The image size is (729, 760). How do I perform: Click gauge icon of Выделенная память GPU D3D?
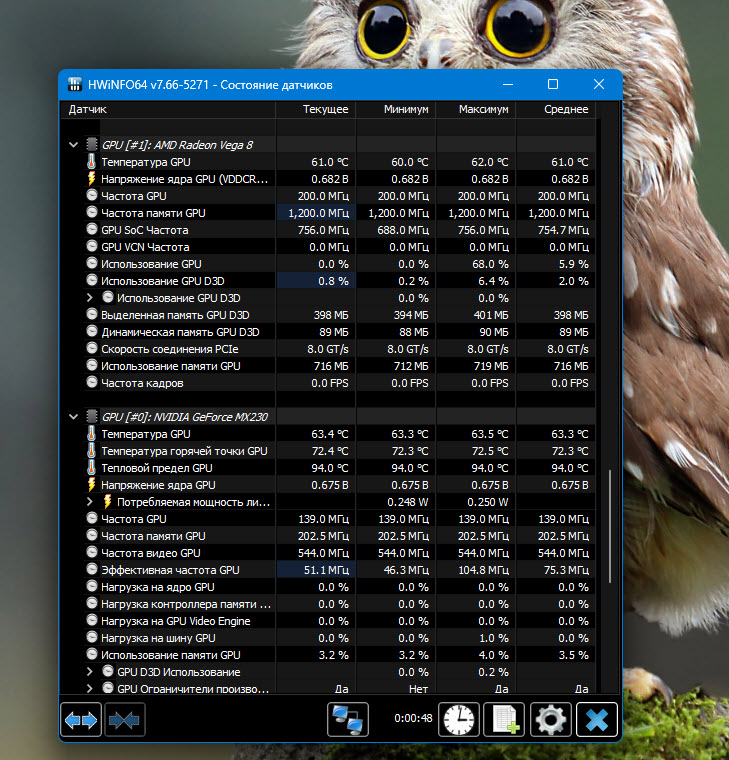pos(92,314)
